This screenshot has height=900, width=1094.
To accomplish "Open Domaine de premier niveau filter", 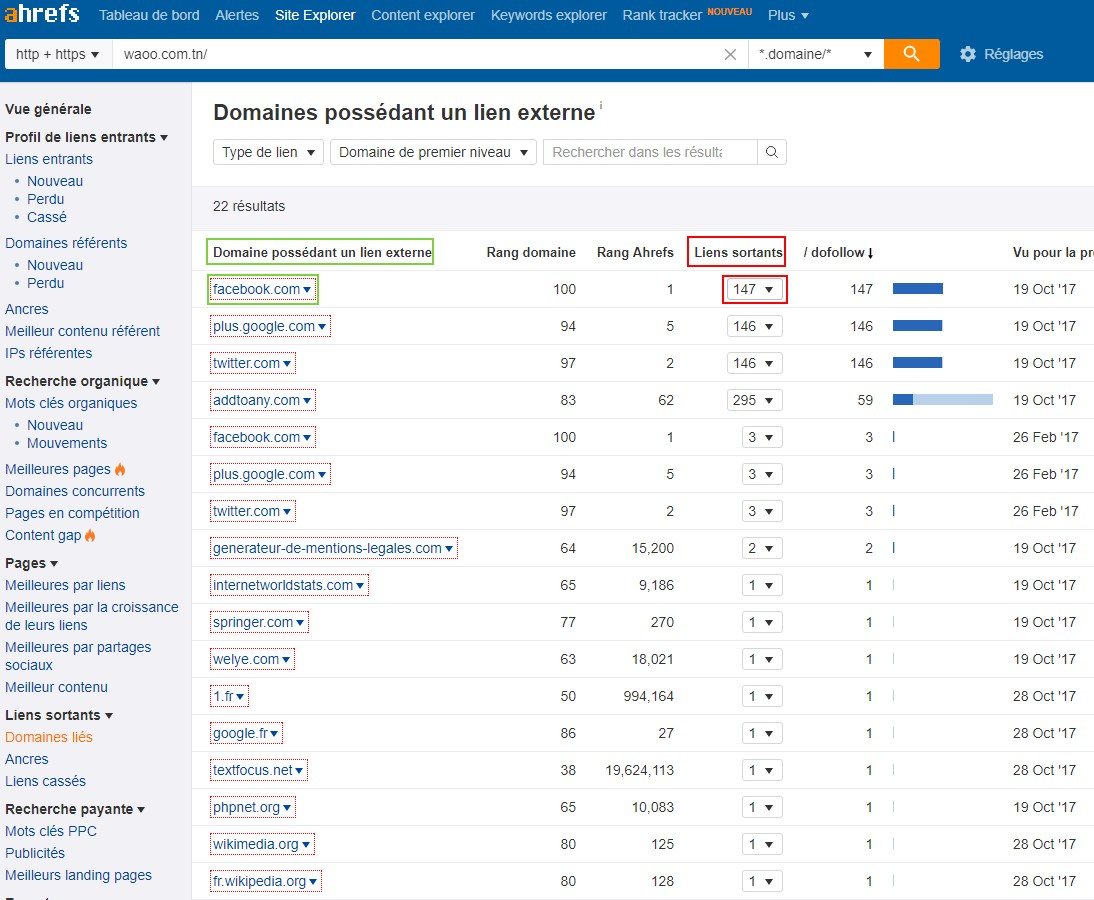I will (x=433, y=152).
